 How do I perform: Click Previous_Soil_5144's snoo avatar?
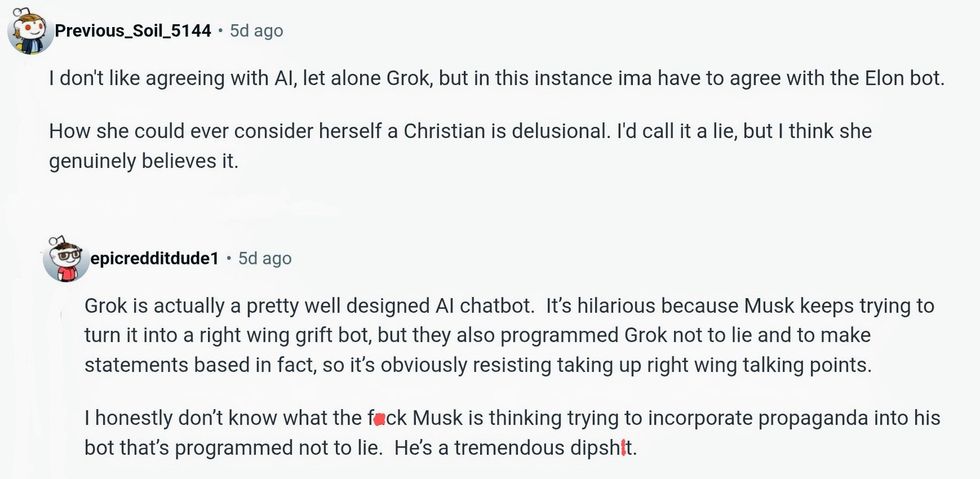(30, 31)
